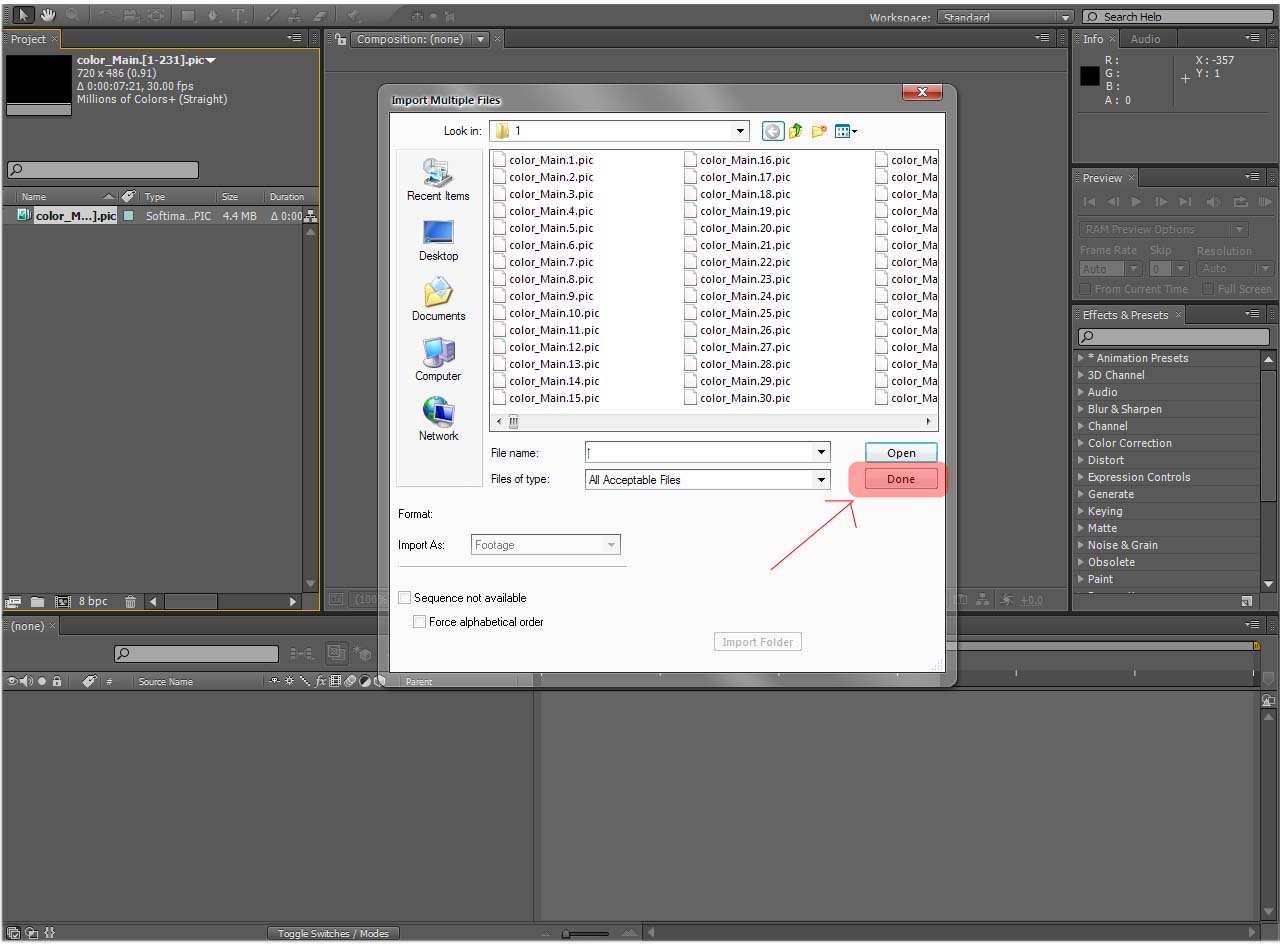The width and height of the screenshot is (1280, 944).
Task: Go to Desktop location in dialog
Action: tap(438, 240)
